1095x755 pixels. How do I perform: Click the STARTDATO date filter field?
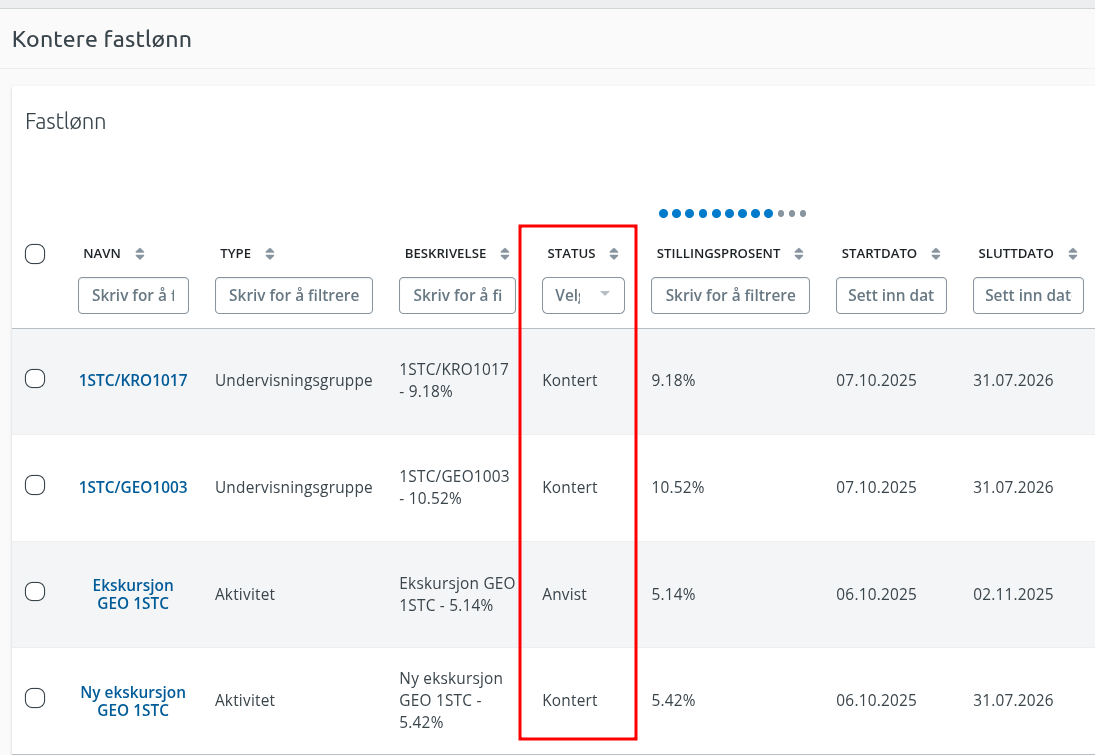[x=891, y=295]
